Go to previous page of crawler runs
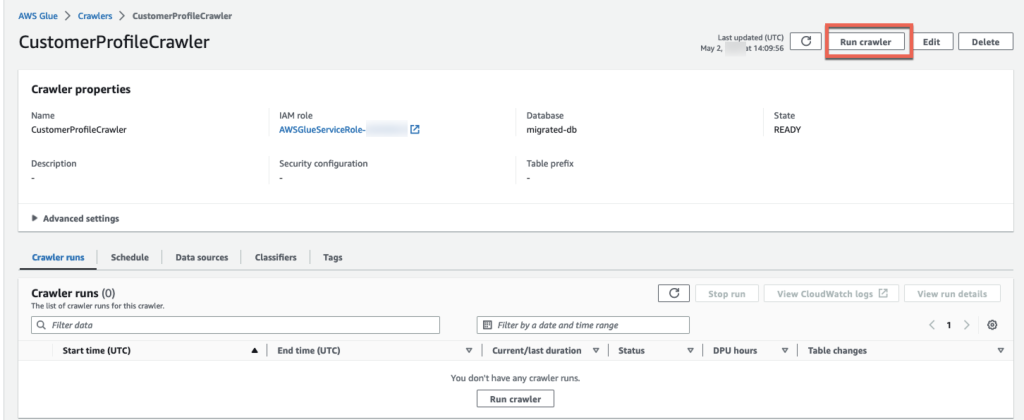Viewport: 1024px width, 420px height. tap(932, 325)
